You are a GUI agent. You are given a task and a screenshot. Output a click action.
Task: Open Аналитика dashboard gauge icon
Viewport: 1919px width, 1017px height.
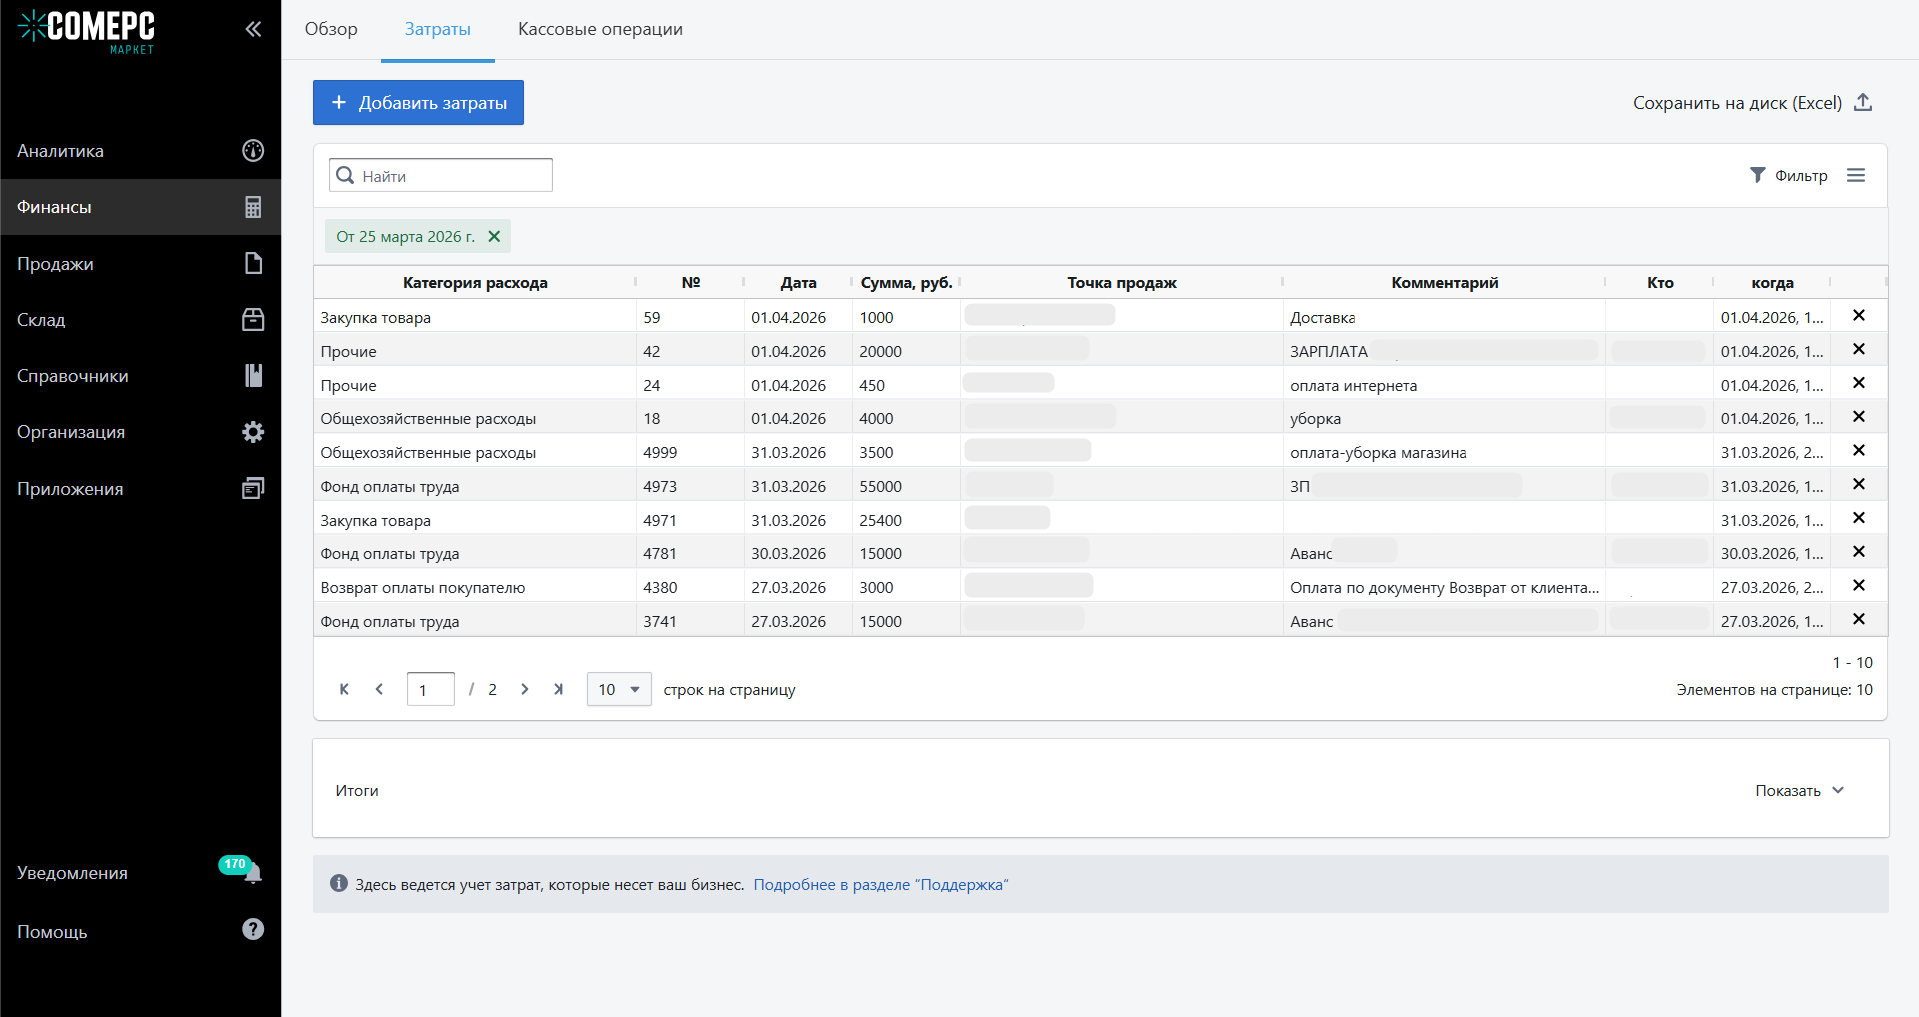tap(253, 151)
